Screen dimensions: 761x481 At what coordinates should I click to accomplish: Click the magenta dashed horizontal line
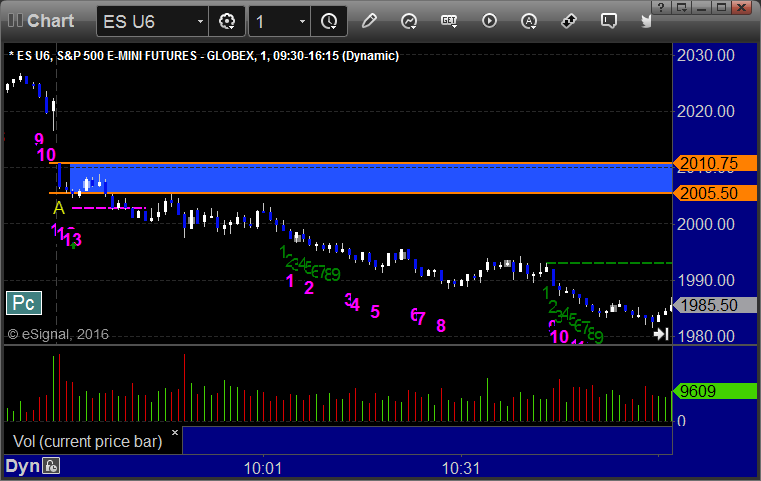109,208
